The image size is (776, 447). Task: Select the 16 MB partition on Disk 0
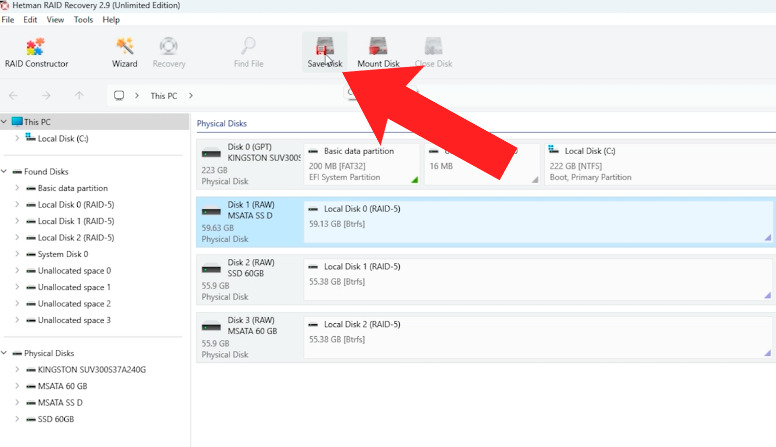pos(482,164)
